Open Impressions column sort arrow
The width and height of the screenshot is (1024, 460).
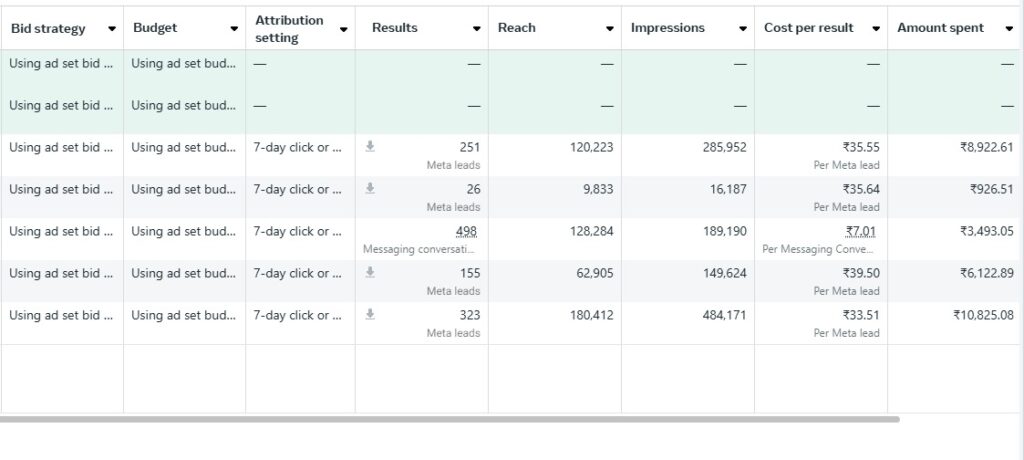click(742, 29)
